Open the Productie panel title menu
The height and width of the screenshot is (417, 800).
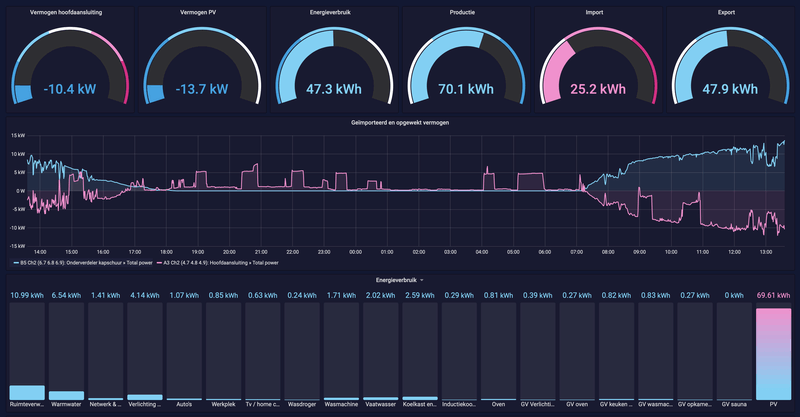(x=462, y=12)
